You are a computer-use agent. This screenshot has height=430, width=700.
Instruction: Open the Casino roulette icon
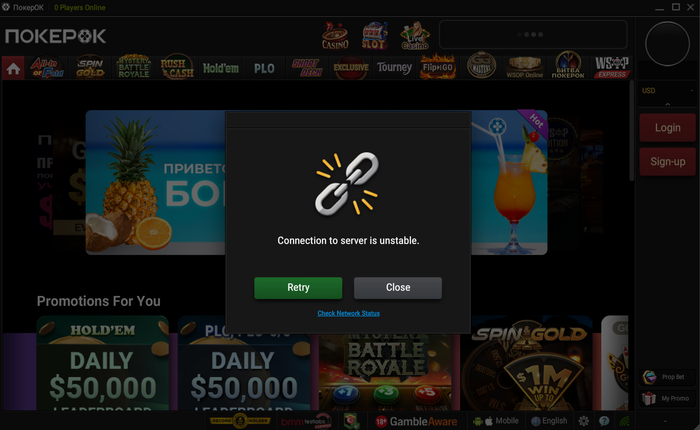tap(335, 36)
